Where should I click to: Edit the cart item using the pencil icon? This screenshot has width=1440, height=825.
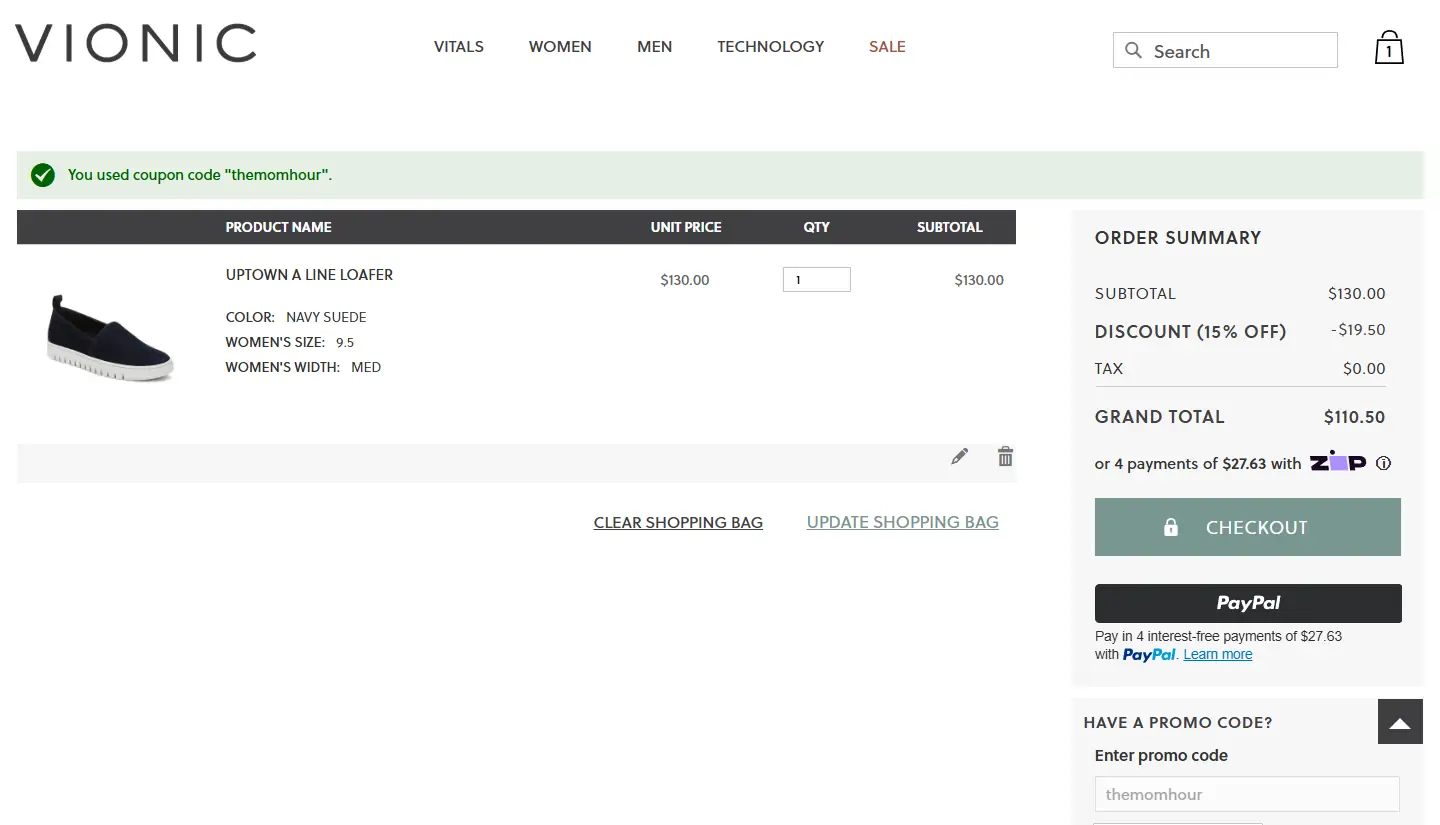tap(959, 456)
